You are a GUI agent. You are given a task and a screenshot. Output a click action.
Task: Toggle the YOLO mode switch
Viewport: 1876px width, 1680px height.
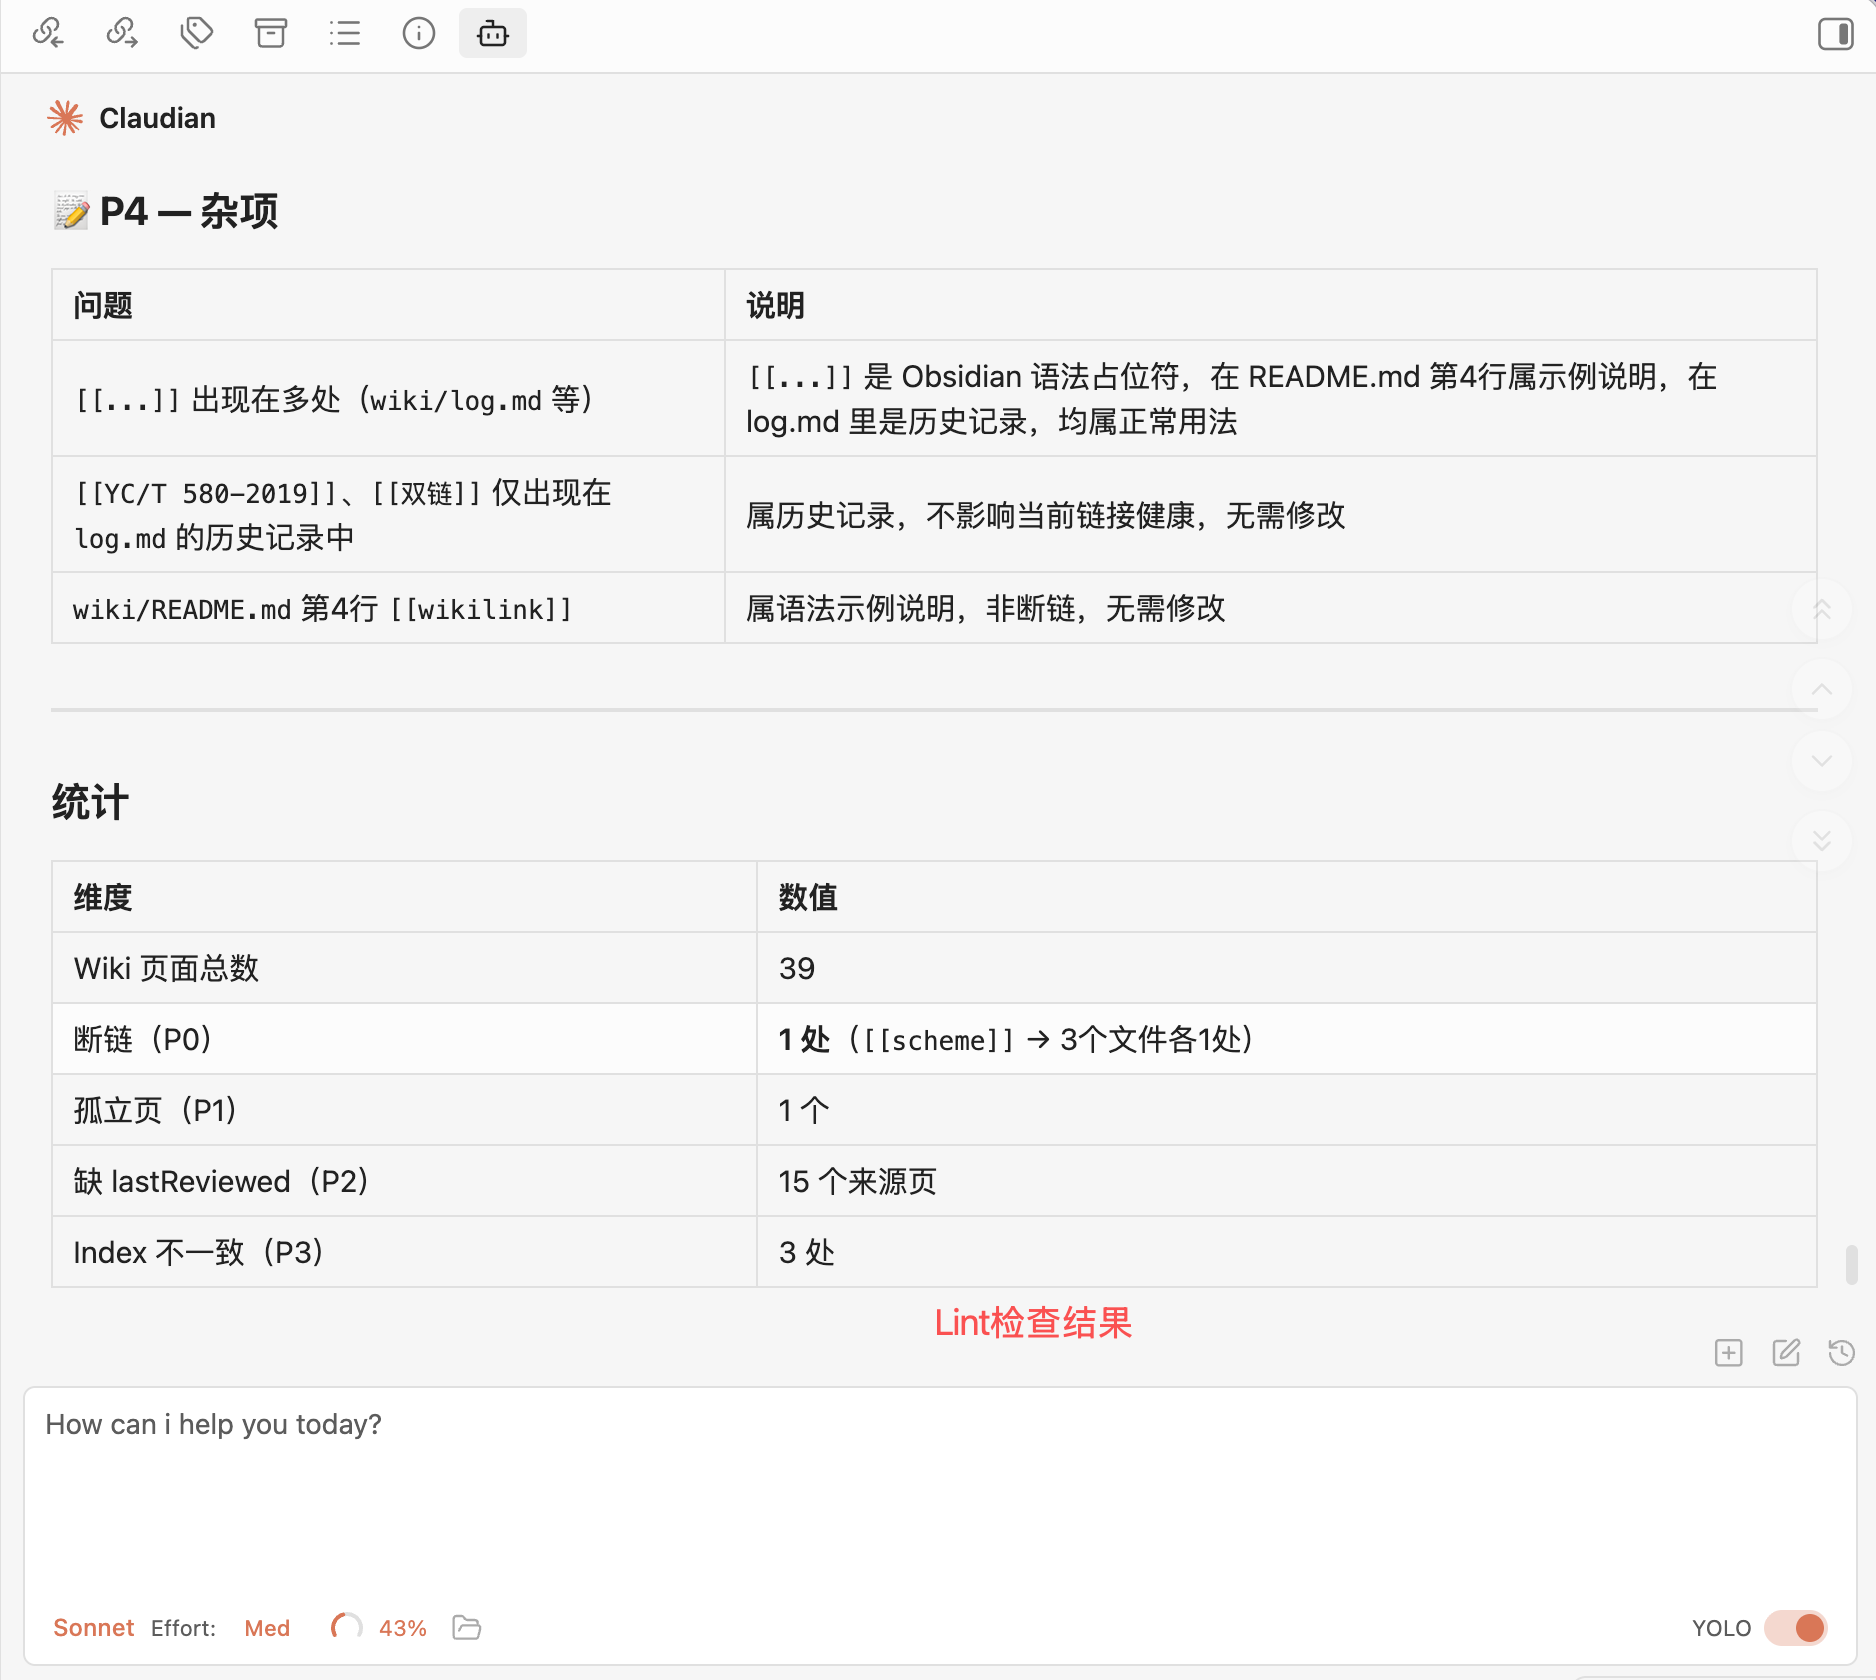[x=1796, y=1628]
